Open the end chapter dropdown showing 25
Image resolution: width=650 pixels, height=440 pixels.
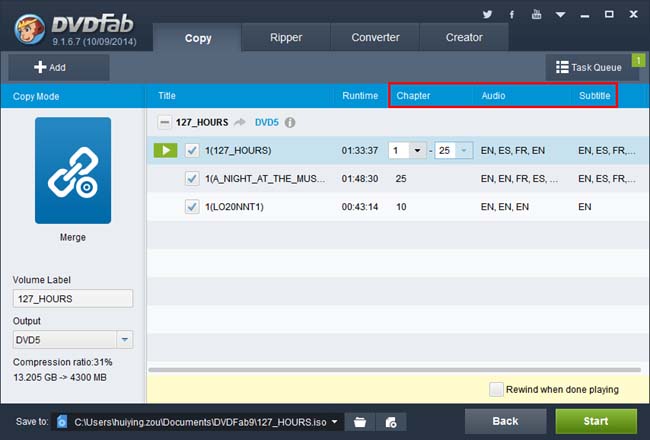[464, 150]
